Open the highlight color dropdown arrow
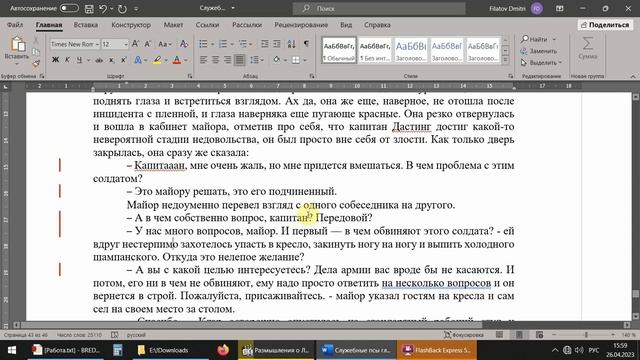The height and width of the screenshot is (360, 640). point(166,60)
